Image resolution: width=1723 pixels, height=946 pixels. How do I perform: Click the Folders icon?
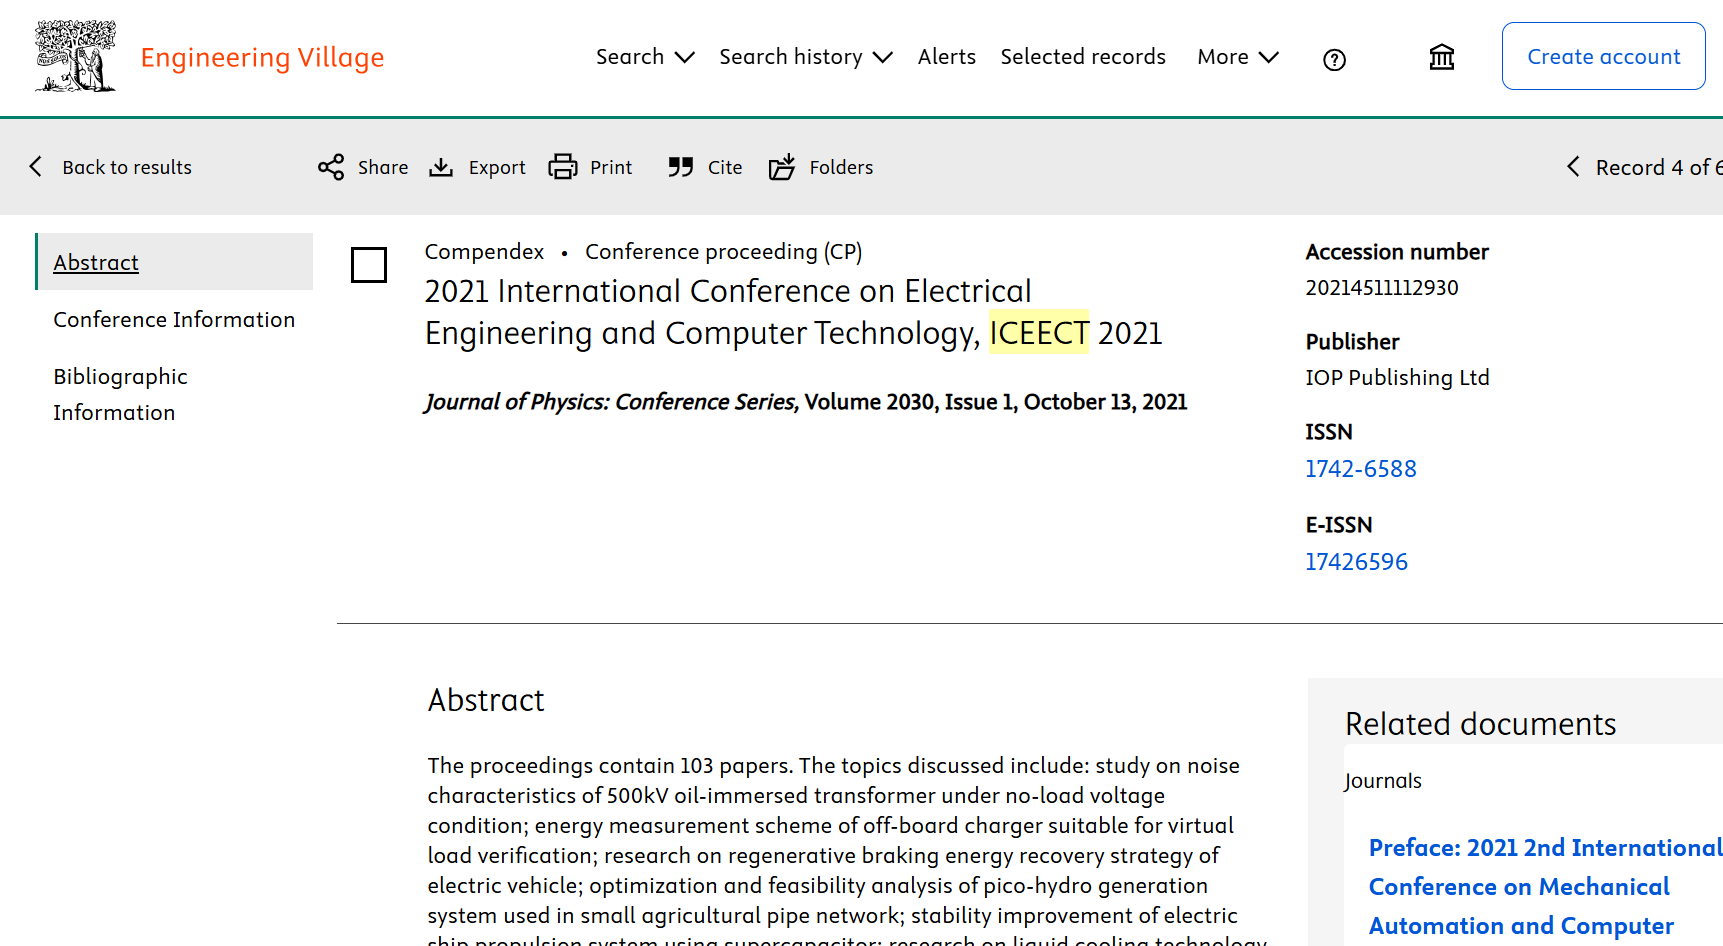click(x=782, y=167)
